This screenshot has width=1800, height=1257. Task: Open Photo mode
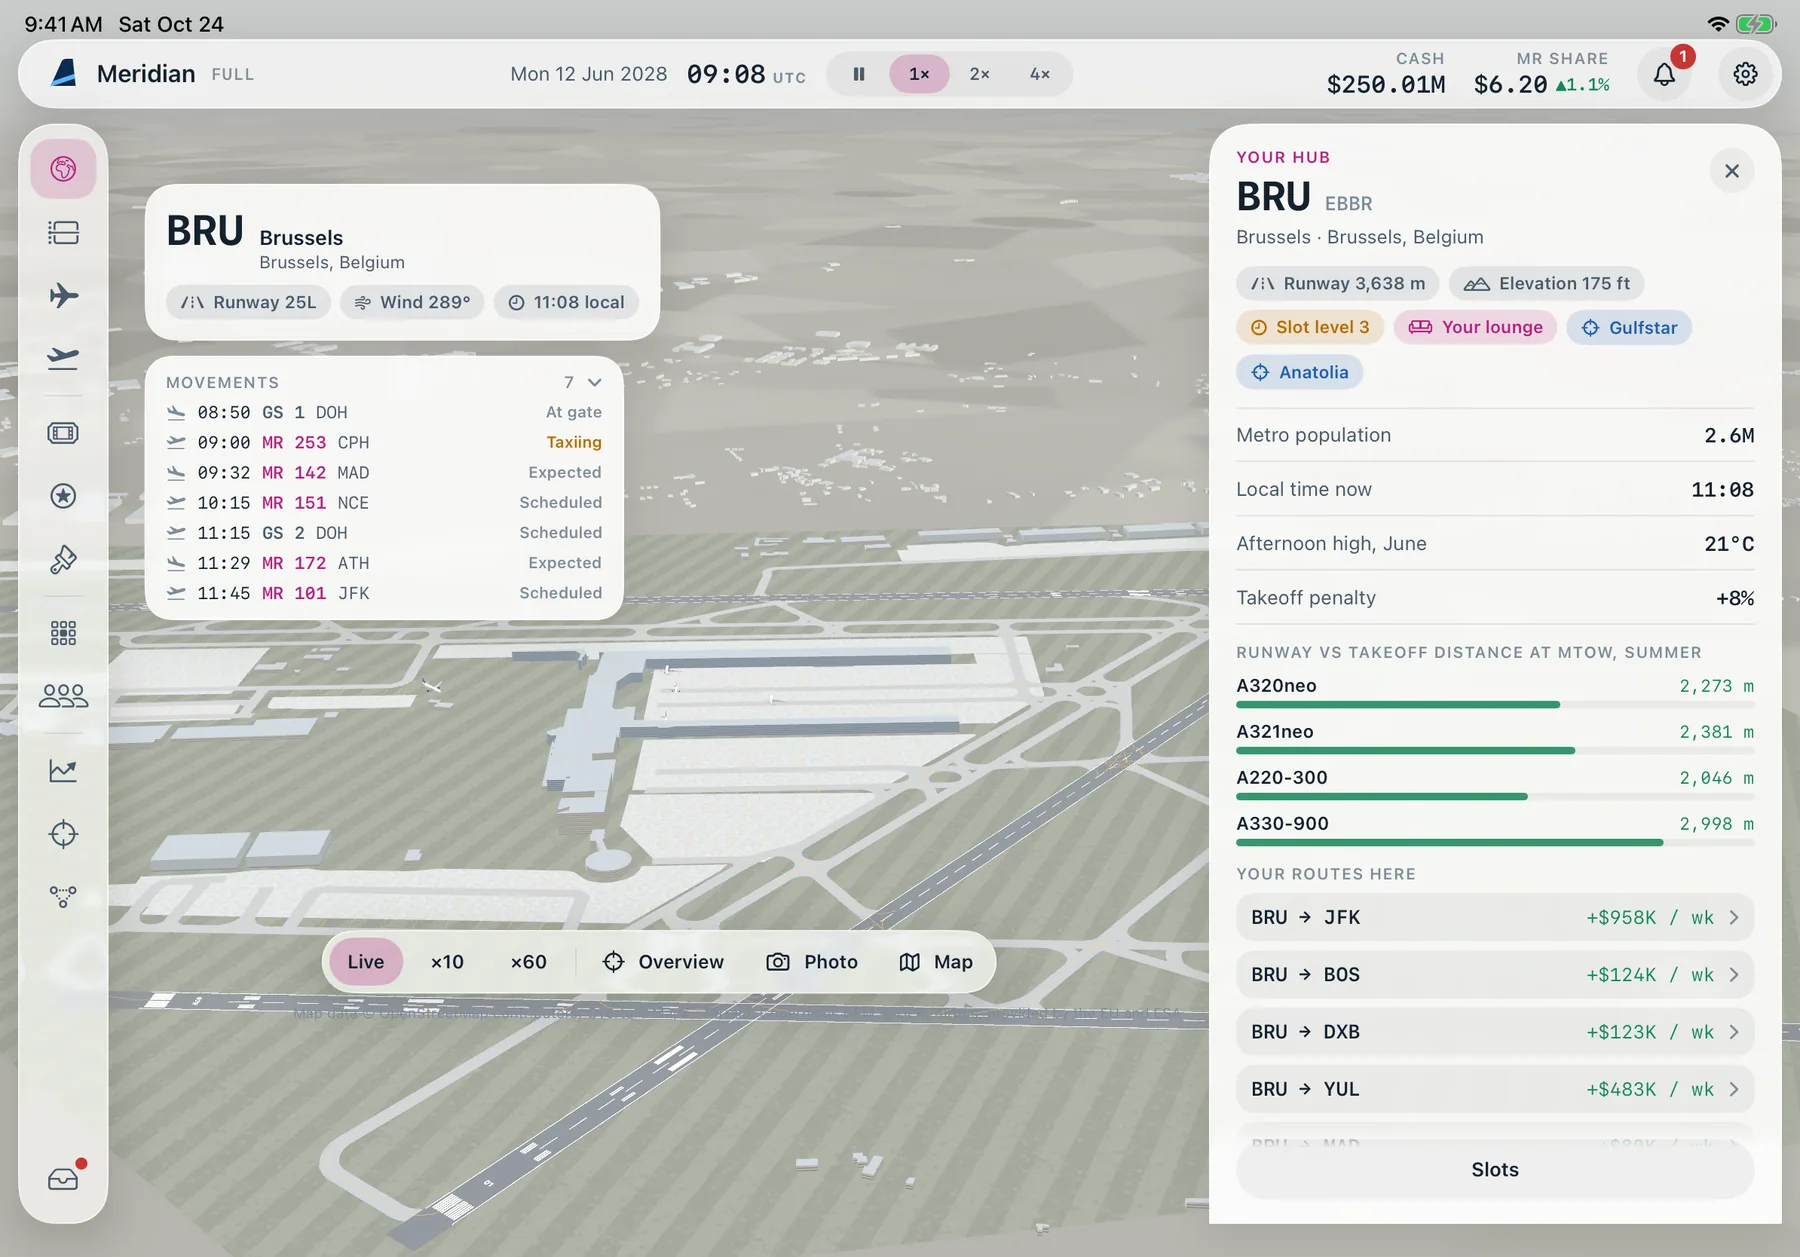click(x=812, y=962)
